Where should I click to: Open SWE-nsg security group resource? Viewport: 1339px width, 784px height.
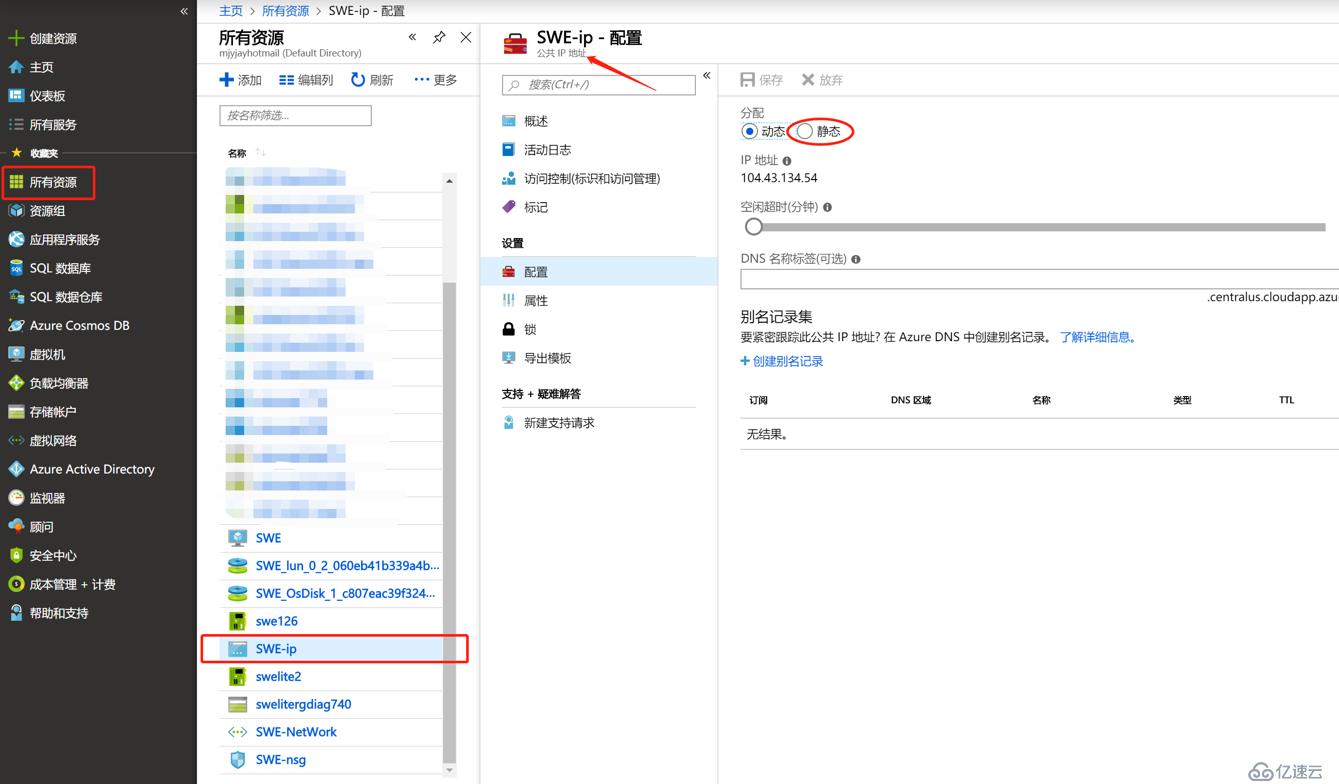pyautogui.click(x=280, y=760)
